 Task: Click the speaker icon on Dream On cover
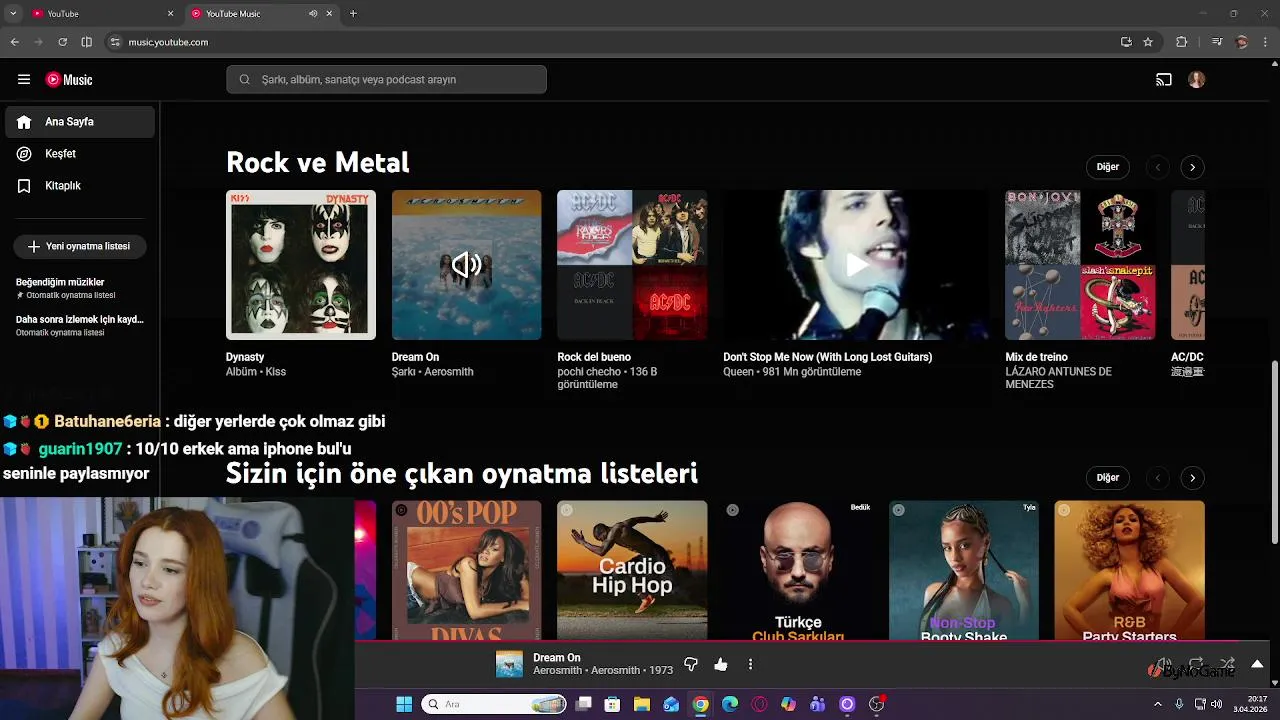click(466, 265)
